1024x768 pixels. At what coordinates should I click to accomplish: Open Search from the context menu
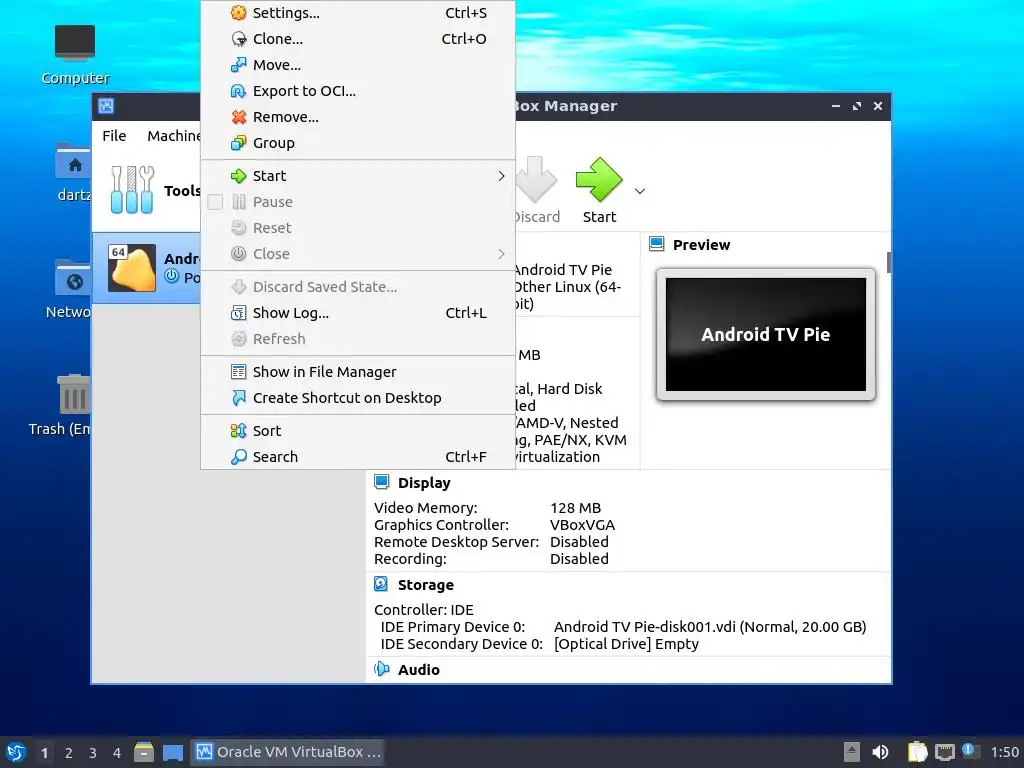[358, 457]
